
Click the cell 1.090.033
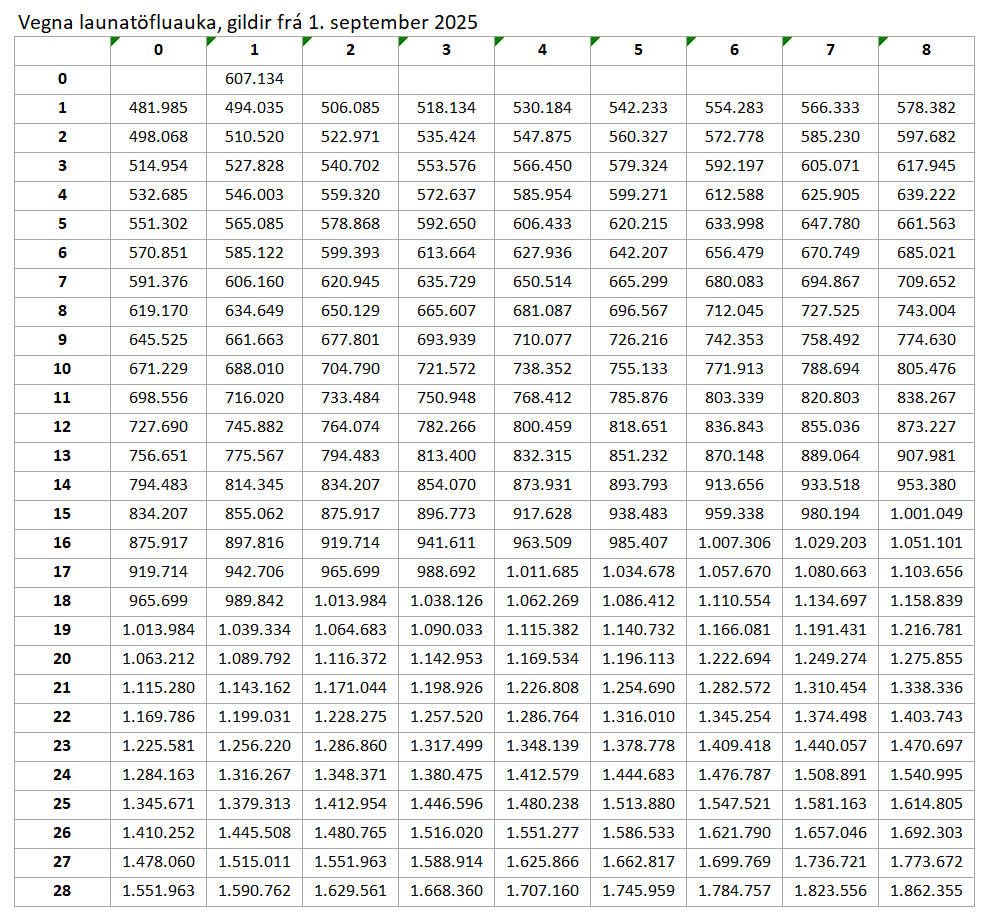click(x=446, y=630)
